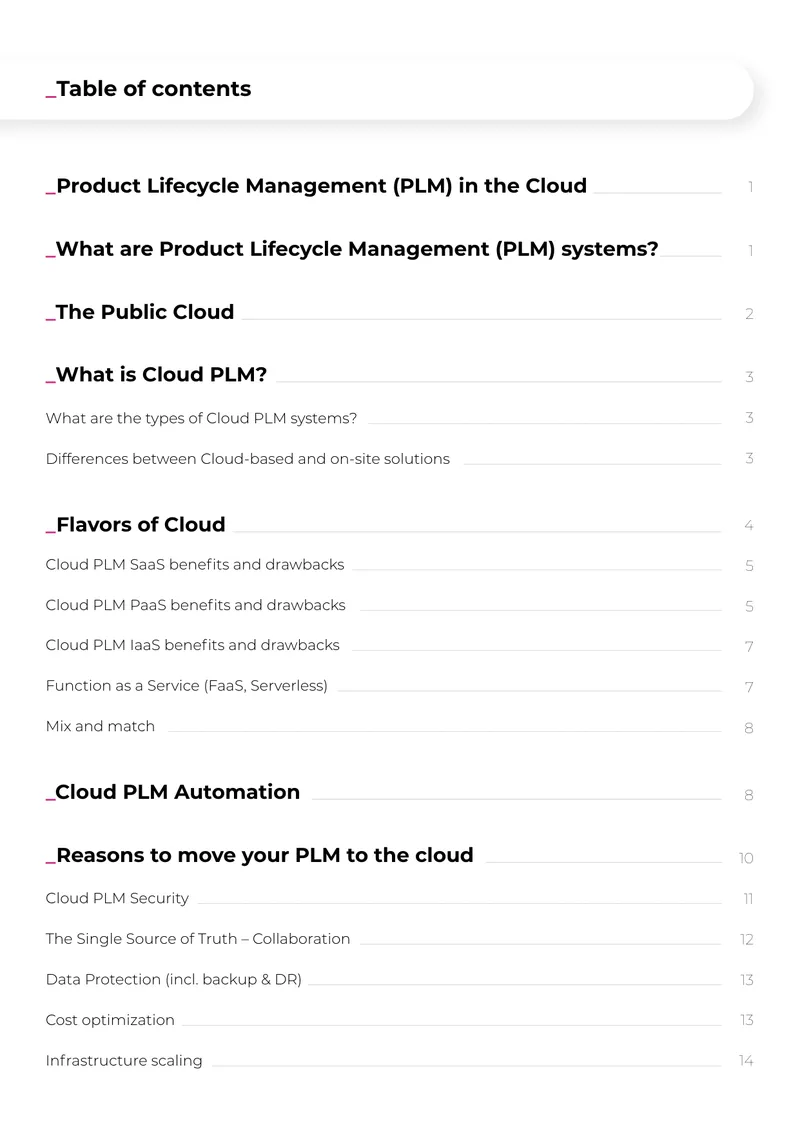Open the 'Mix and match' entry
Viewport: 800px width, 1130px height.
tap(100, 726)
